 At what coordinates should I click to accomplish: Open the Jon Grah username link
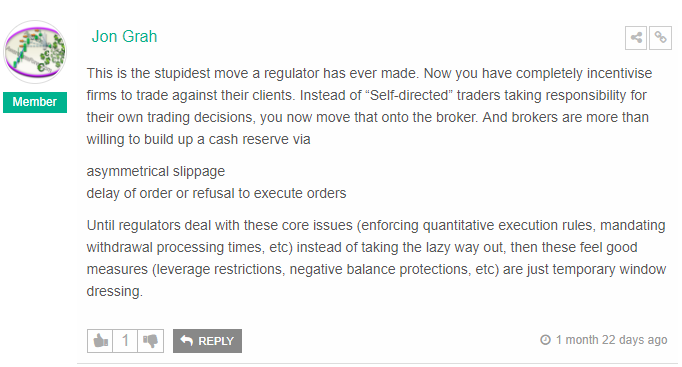[124, 37]
